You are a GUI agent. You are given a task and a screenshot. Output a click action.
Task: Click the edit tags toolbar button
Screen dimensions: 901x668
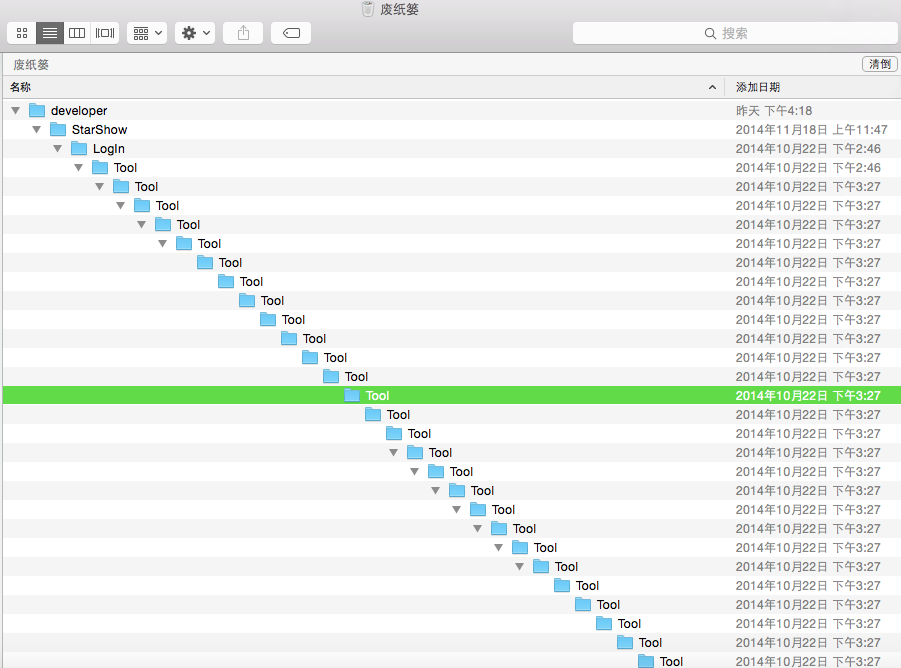tap(291, 33)
